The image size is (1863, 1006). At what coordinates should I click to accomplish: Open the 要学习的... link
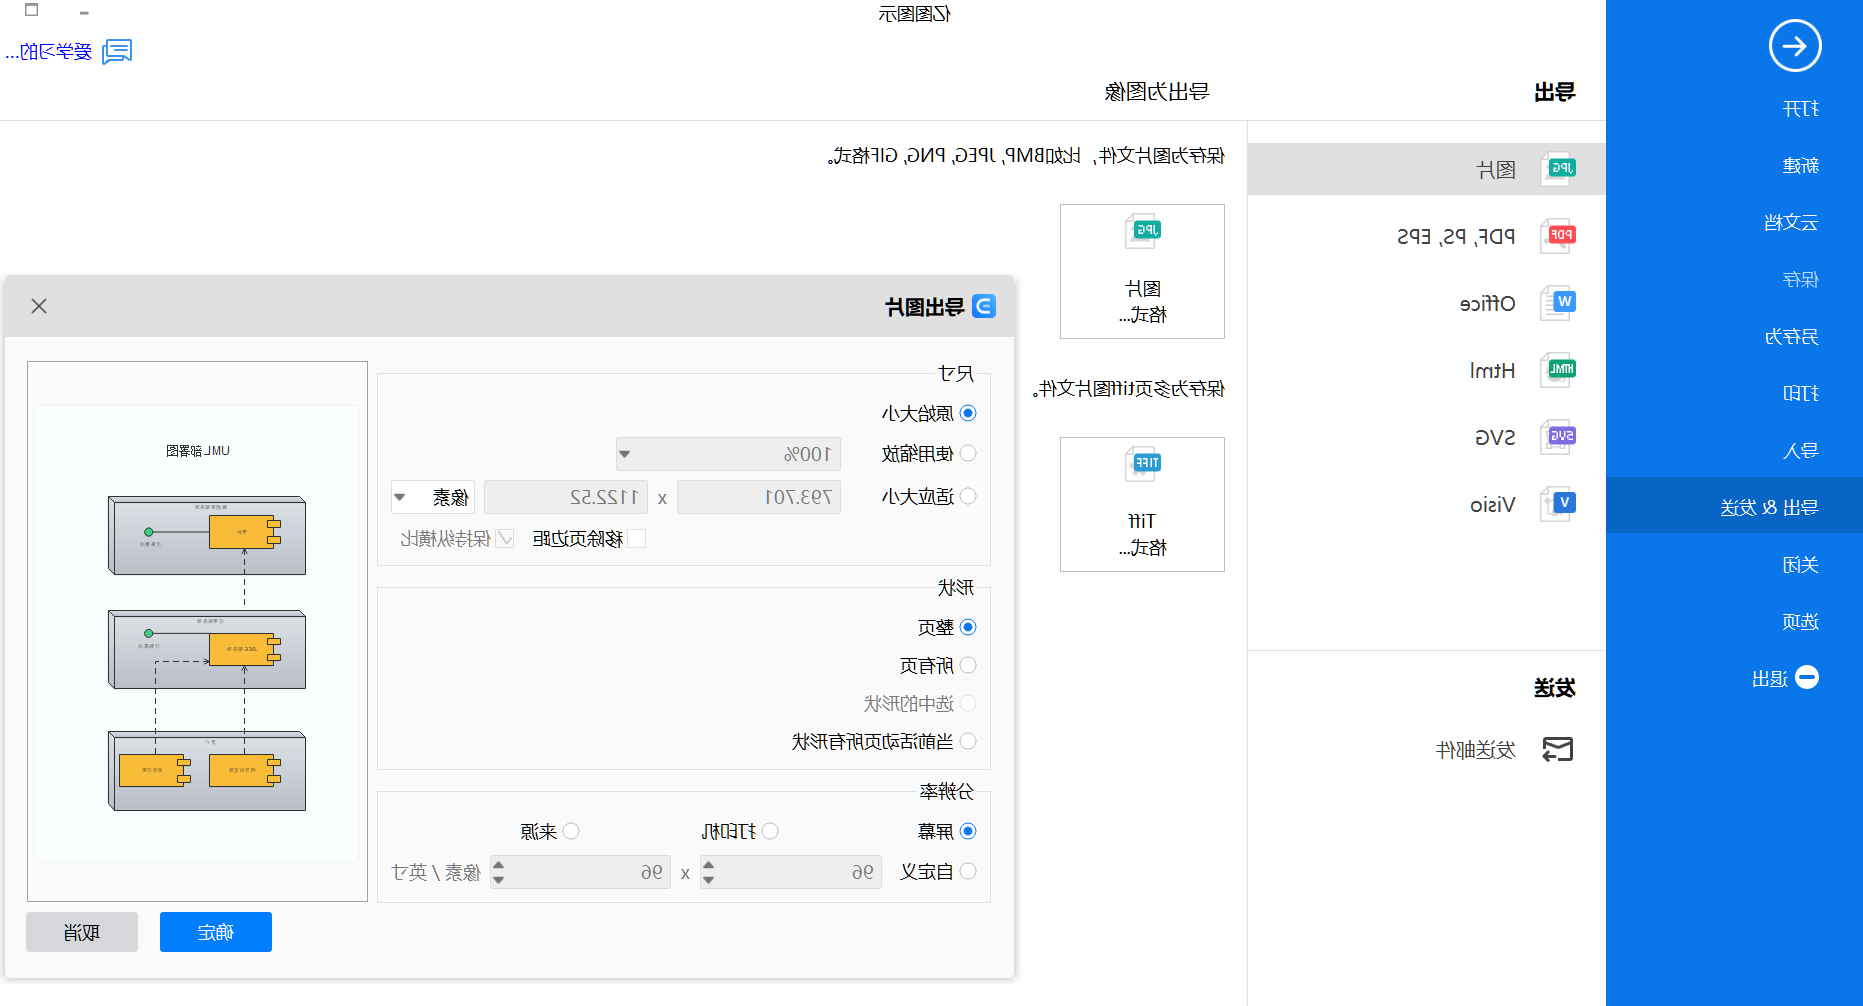49,52
